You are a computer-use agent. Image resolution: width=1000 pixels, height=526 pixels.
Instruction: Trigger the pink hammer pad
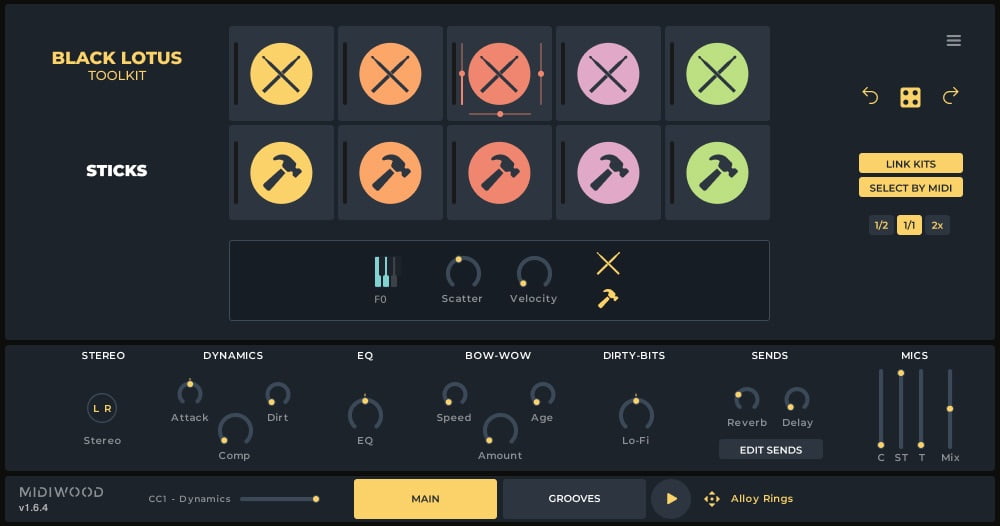tap(608, 173)
